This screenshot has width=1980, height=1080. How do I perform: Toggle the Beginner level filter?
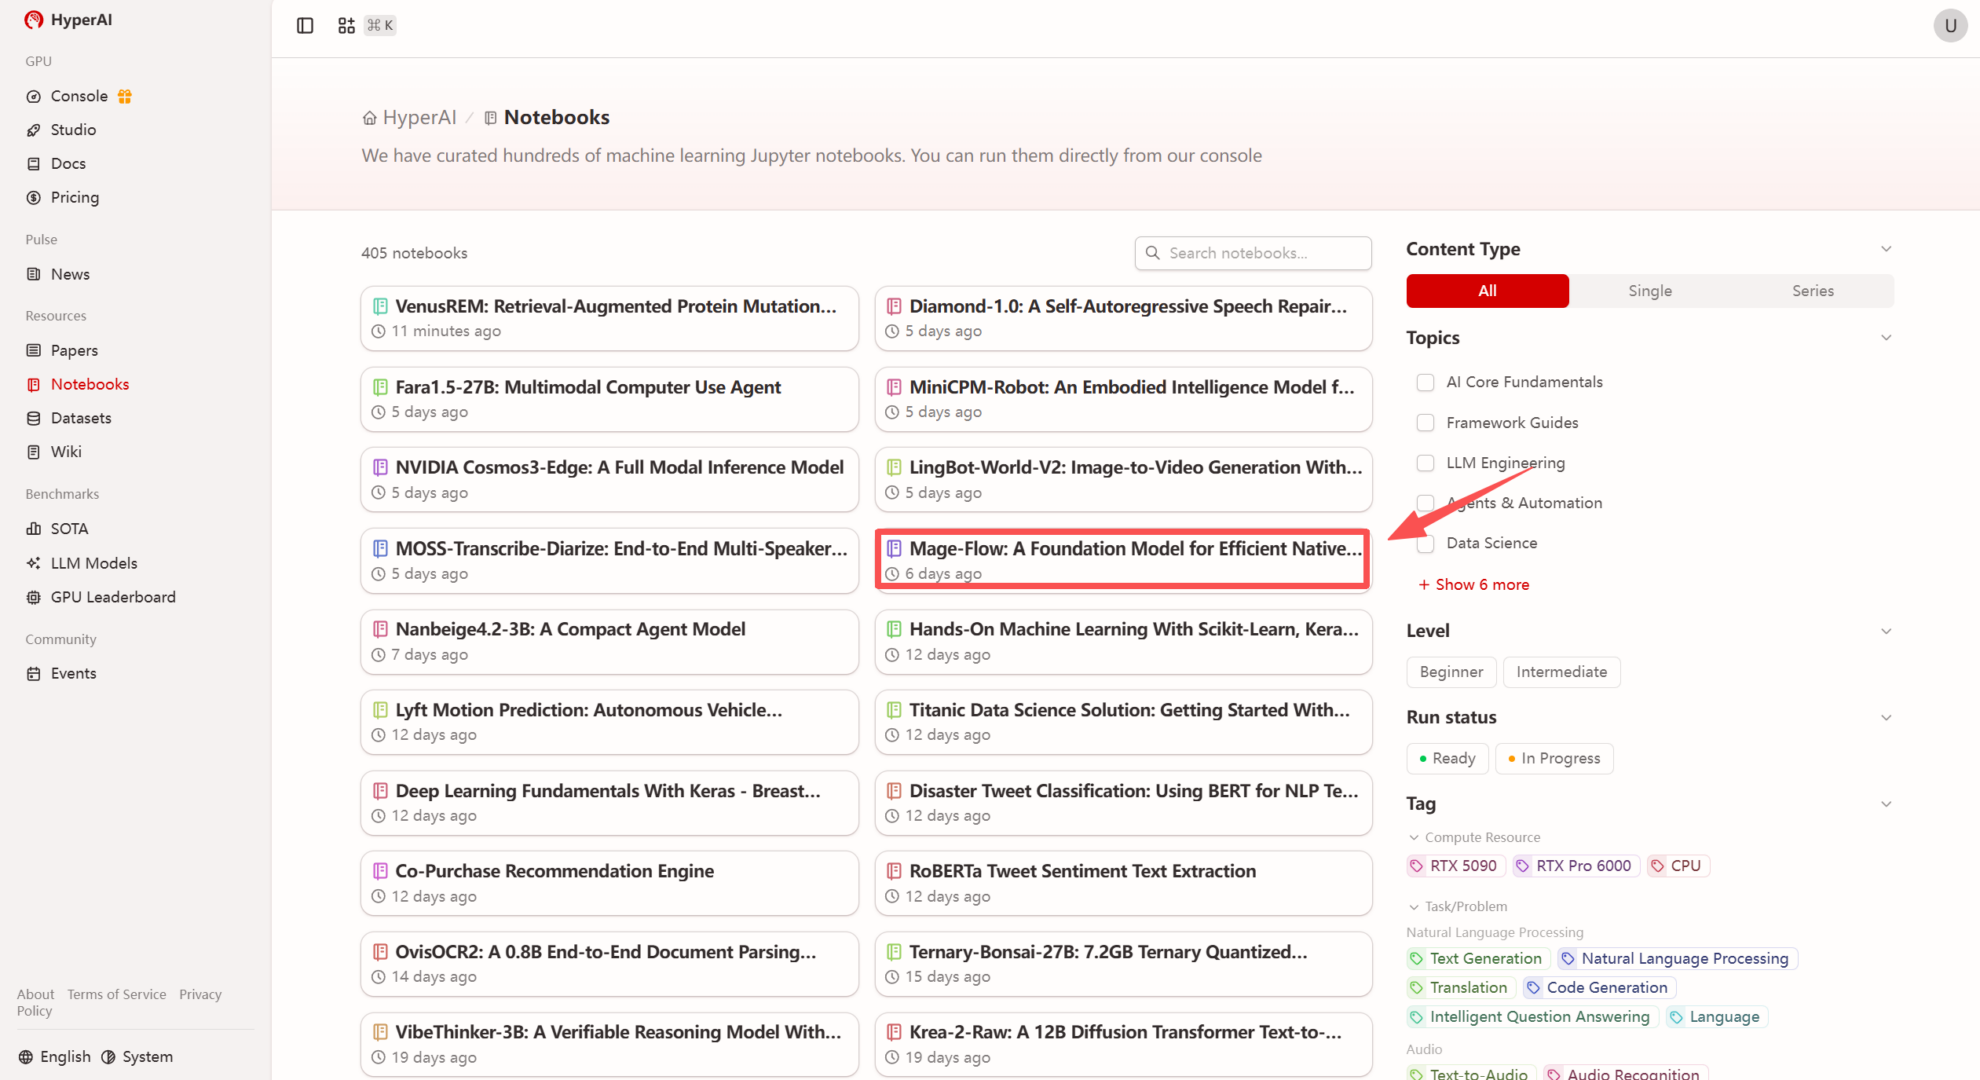(x=1451, y=672)
